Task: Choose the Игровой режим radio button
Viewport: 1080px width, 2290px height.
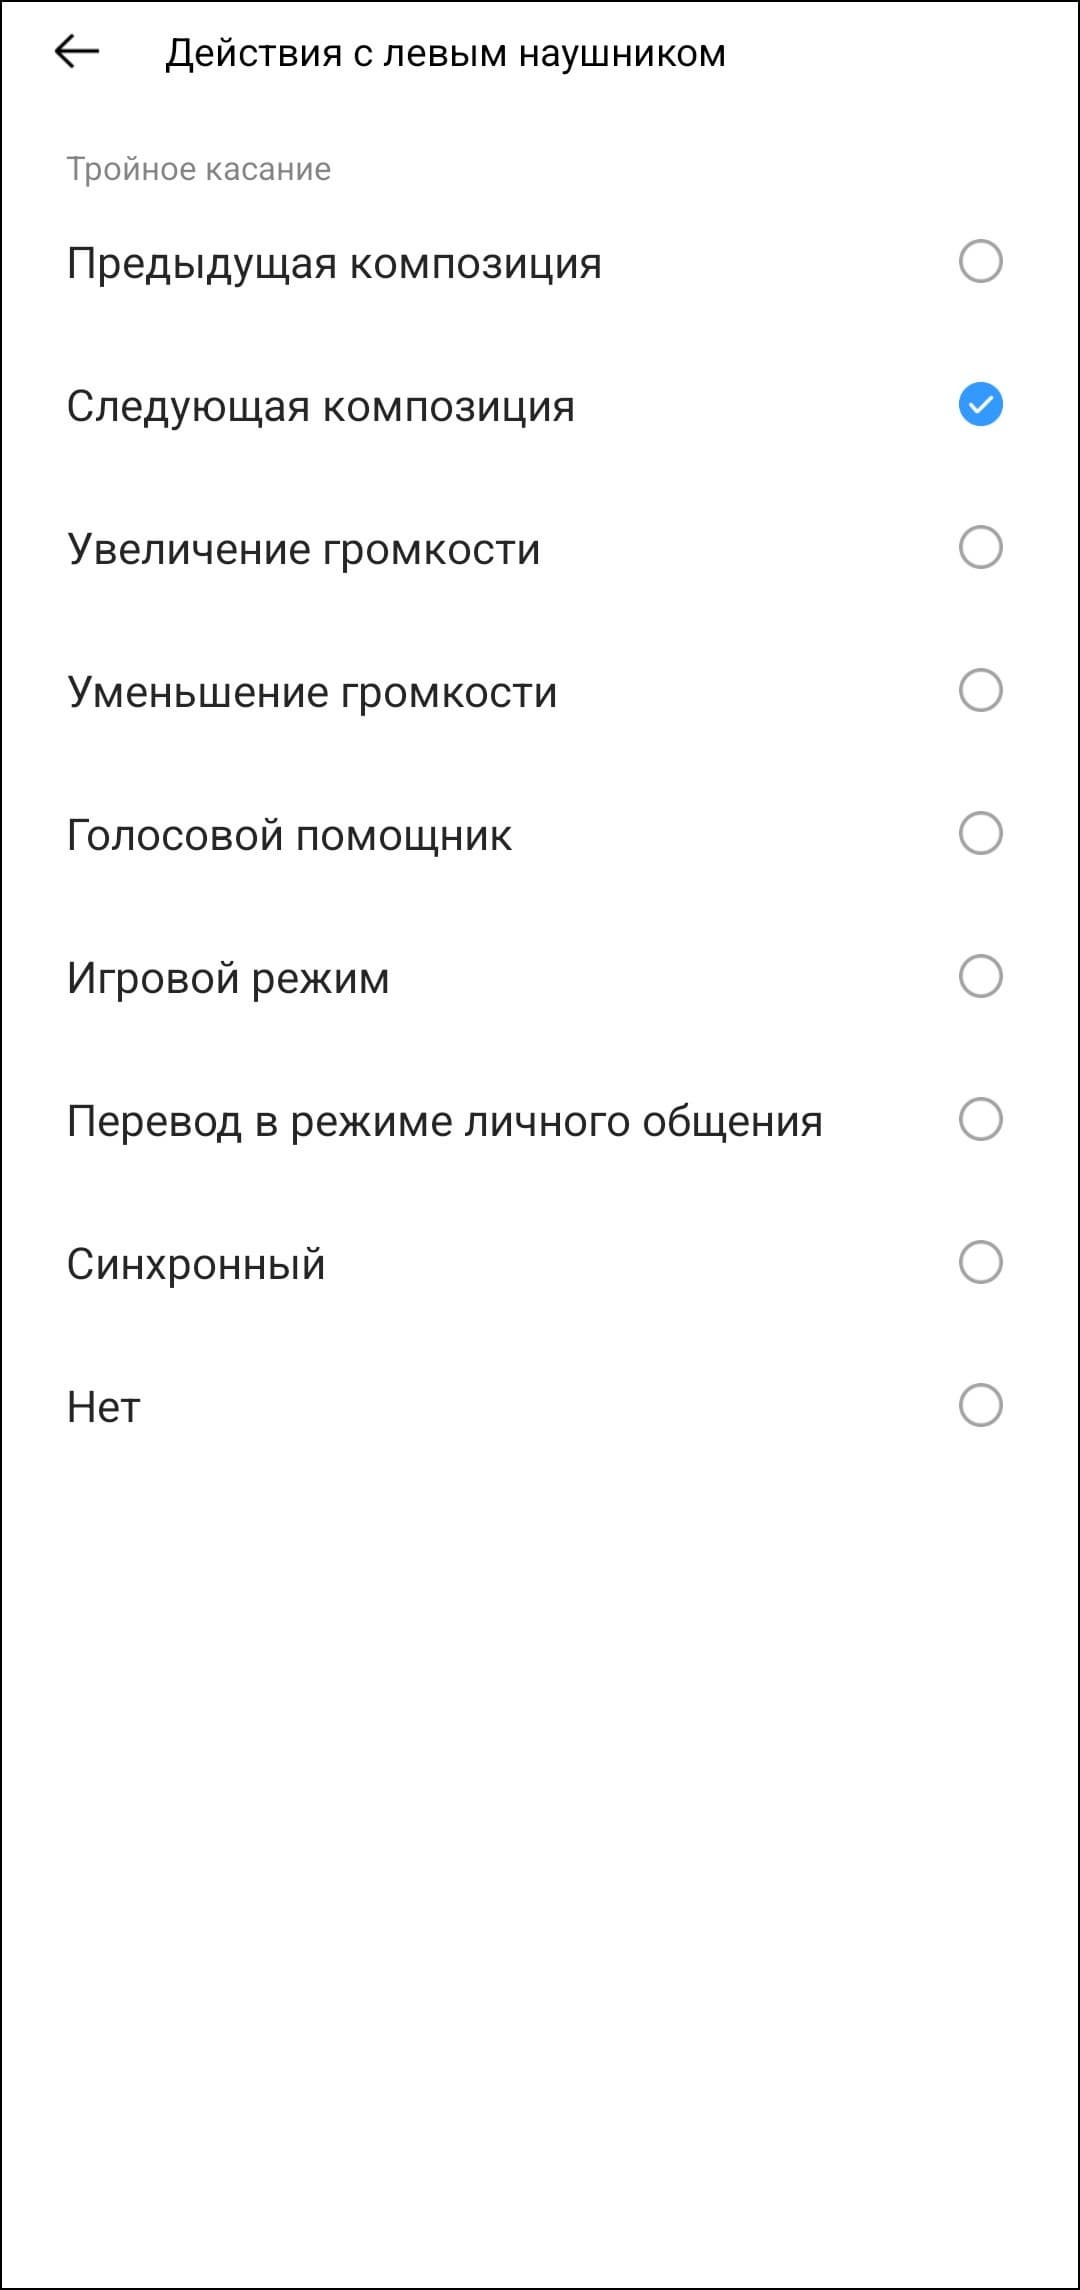Action: [x=980, y=977]
